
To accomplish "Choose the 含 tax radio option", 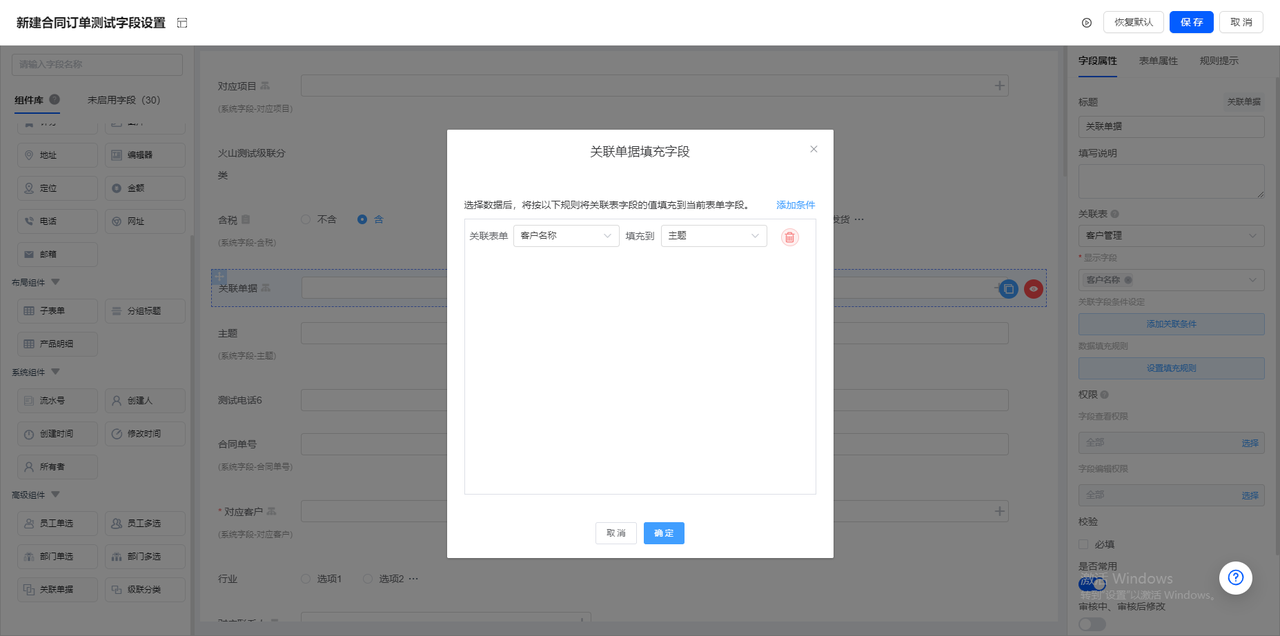I will pos(362,219).
